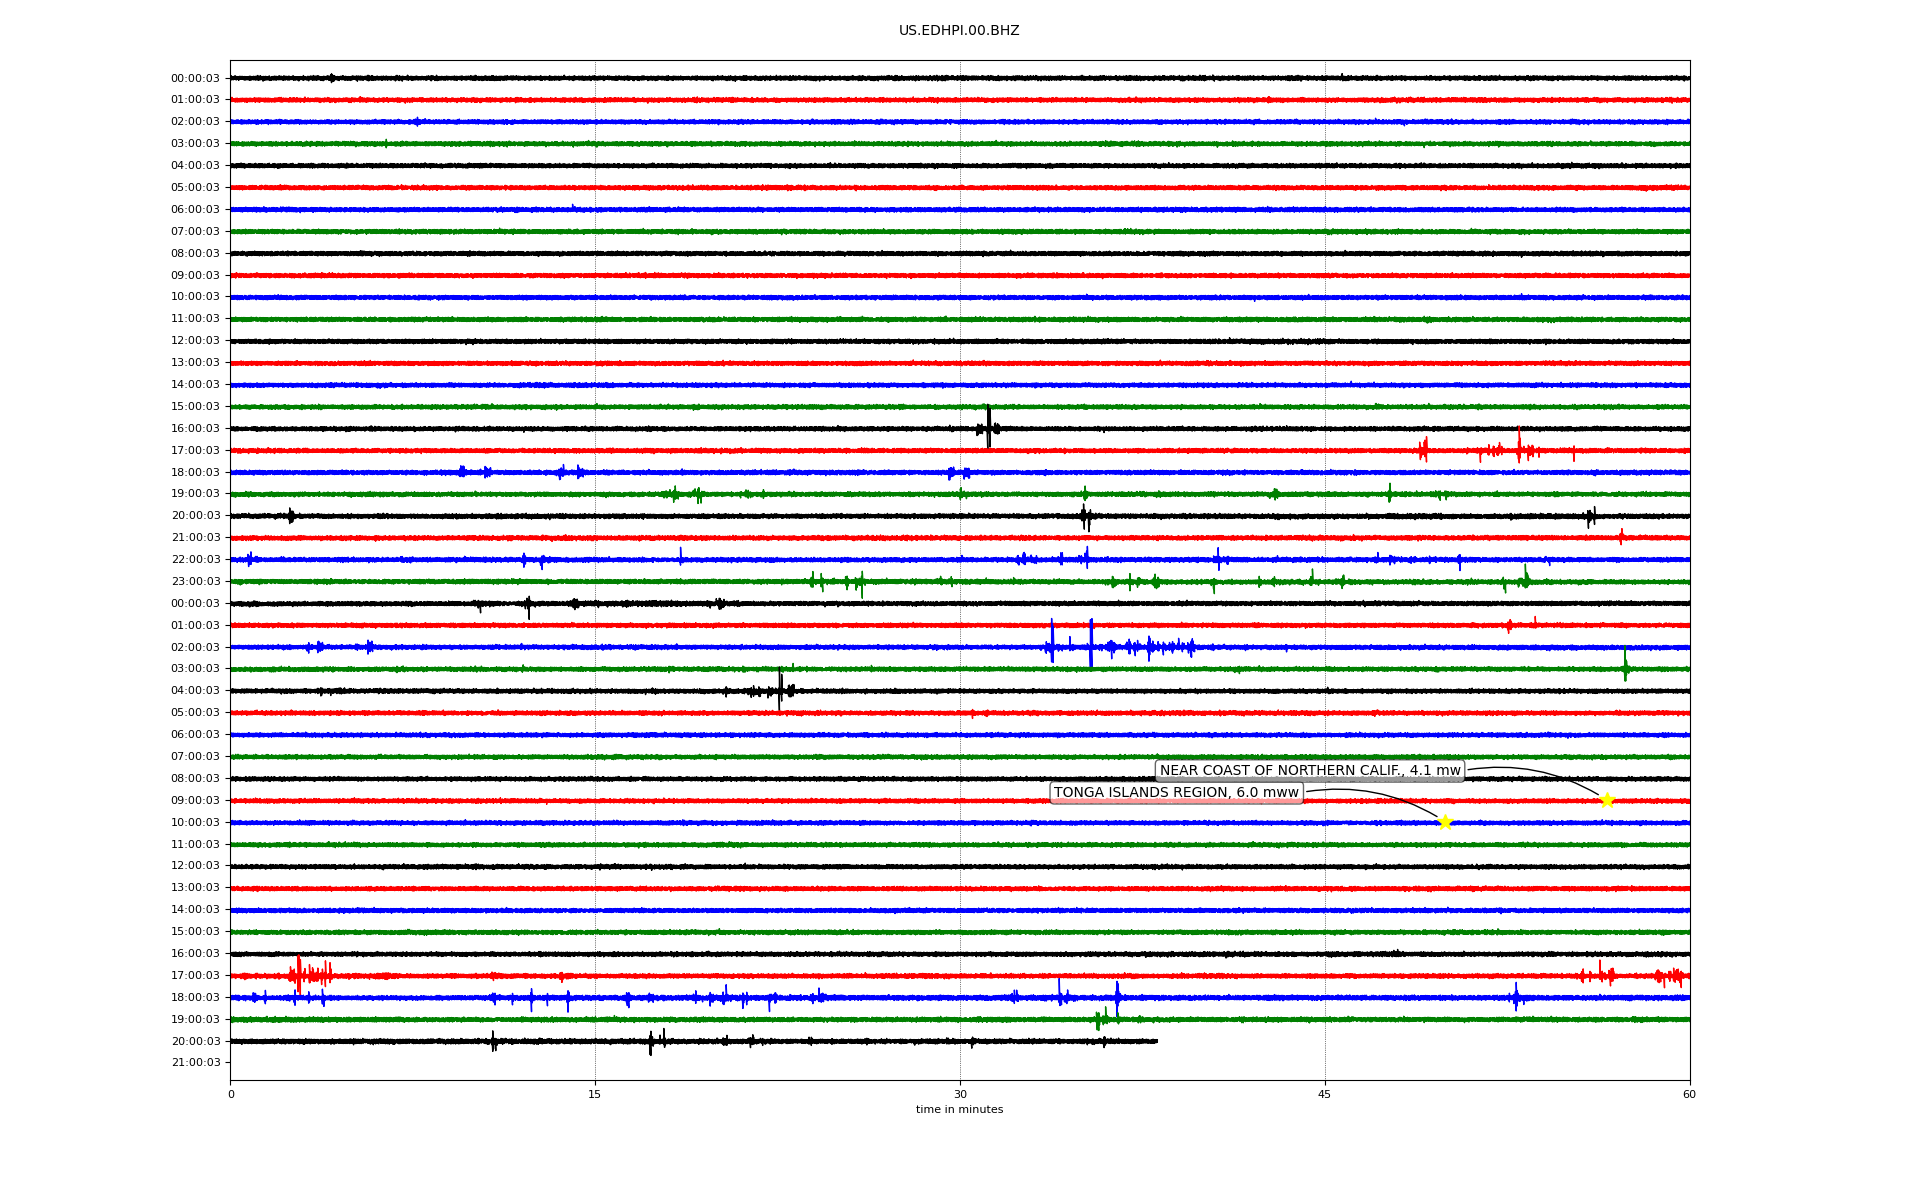This screenshot has width=1920, height=1200.
Task: Click the 09:00:03 label next to the Northern California event trace
Action: (x=195, y=801)
